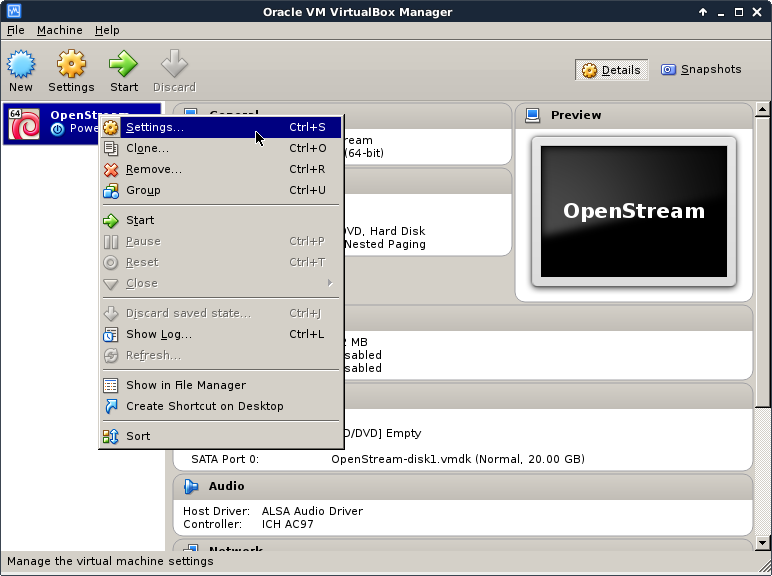Screen dimensions: 772x576
Task: Choose Start in the context menu
Action: [221, 221]
